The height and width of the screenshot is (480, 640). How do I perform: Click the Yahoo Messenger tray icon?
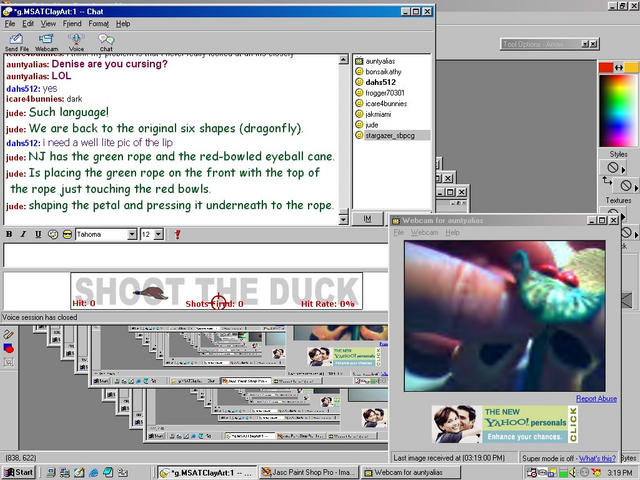click(596, 473)
